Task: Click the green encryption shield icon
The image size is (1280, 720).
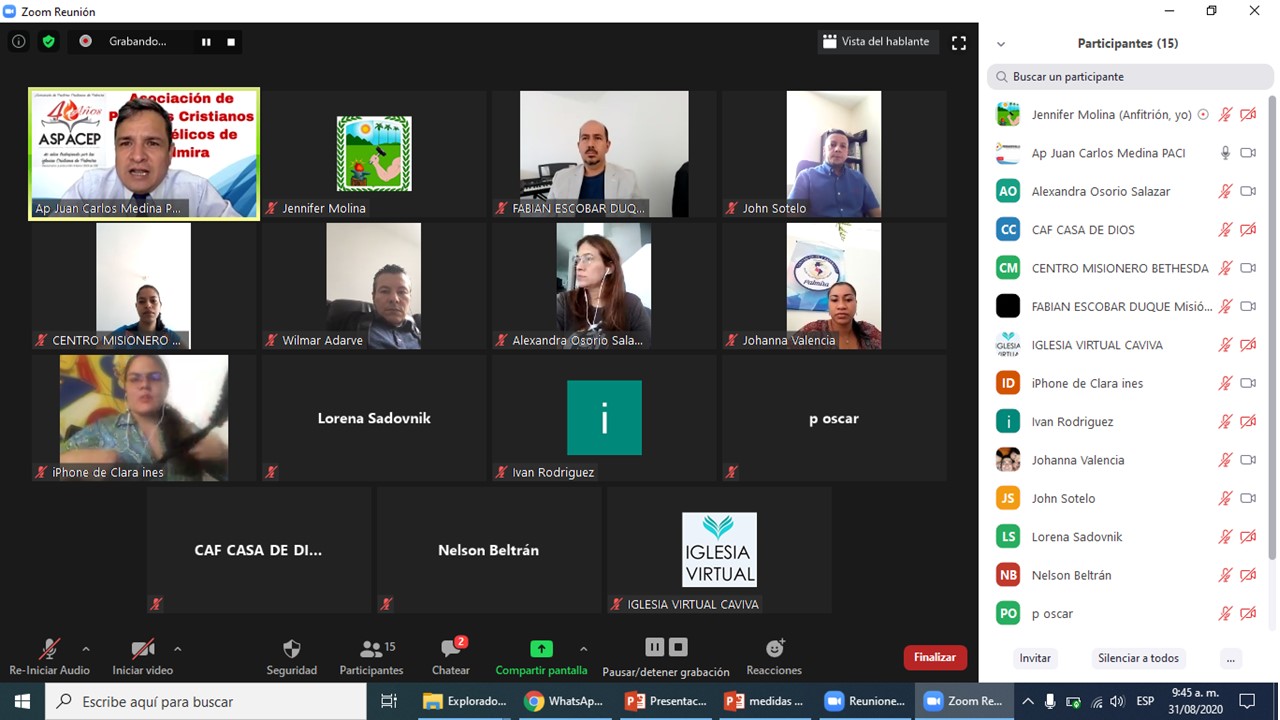Action: tap(48, 41)
